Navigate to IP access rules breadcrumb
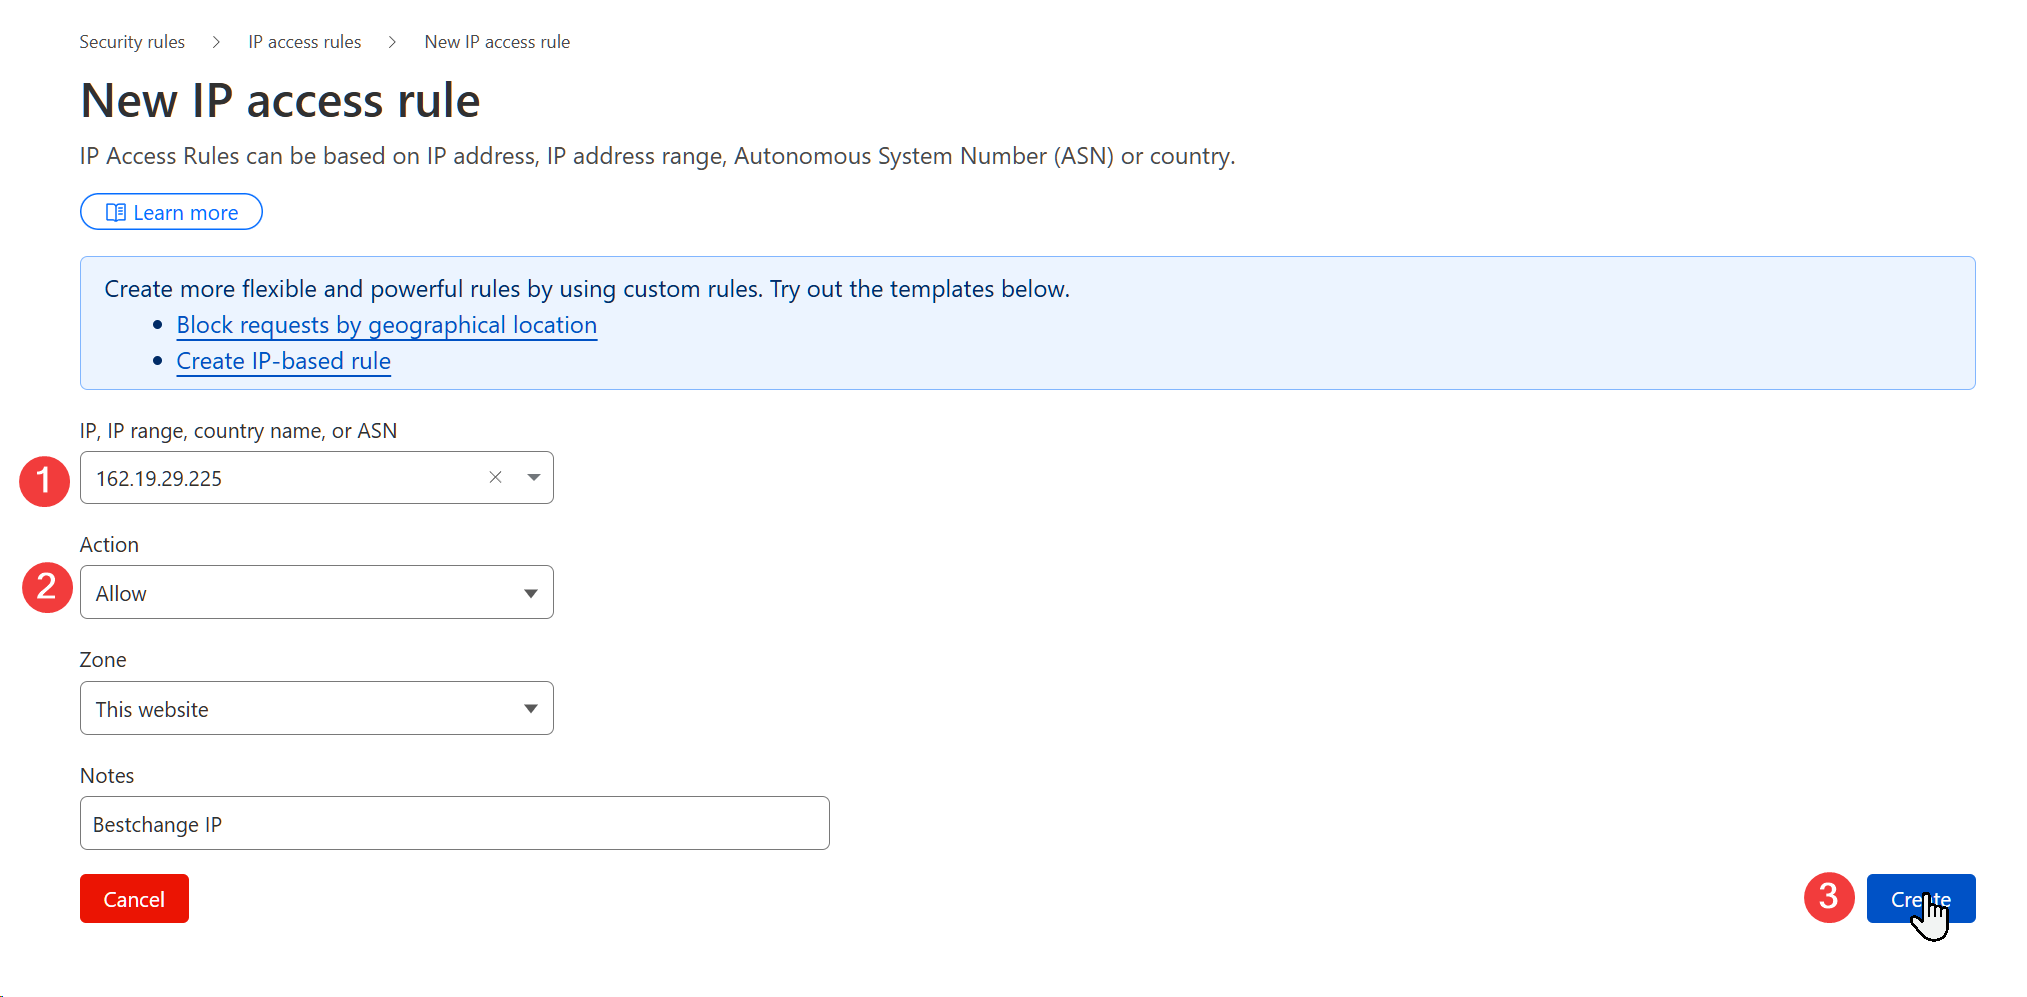Image resolution: width=2027 pixels, height=997 pixels. (304, 42)
